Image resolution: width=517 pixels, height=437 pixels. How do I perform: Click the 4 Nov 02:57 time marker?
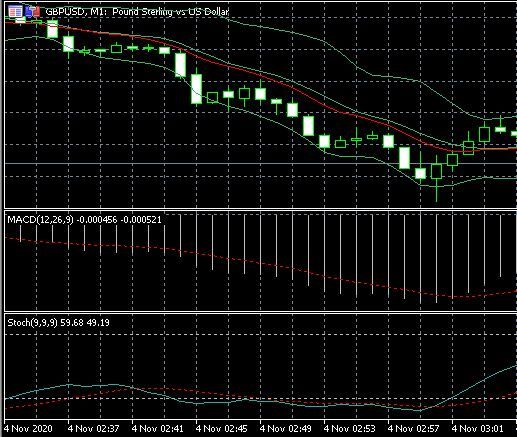tap(413, 428)
